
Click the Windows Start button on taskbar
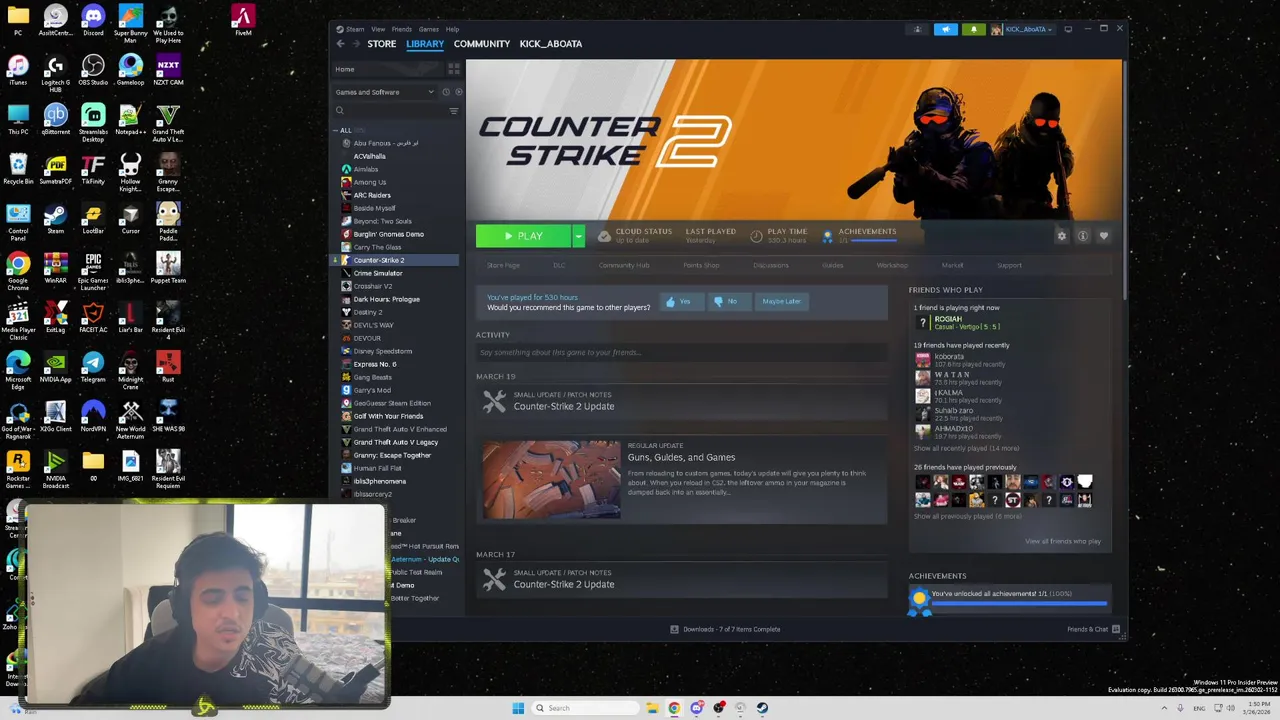coord(518,708)
